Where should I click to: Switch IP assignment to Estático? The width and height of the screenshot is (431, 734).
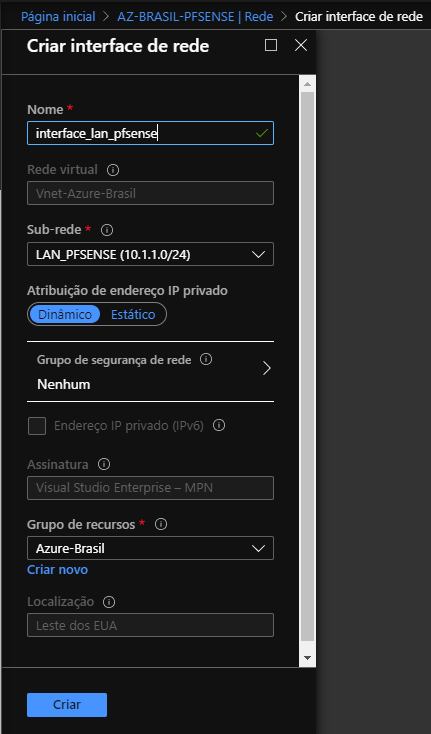coord(133,314)
